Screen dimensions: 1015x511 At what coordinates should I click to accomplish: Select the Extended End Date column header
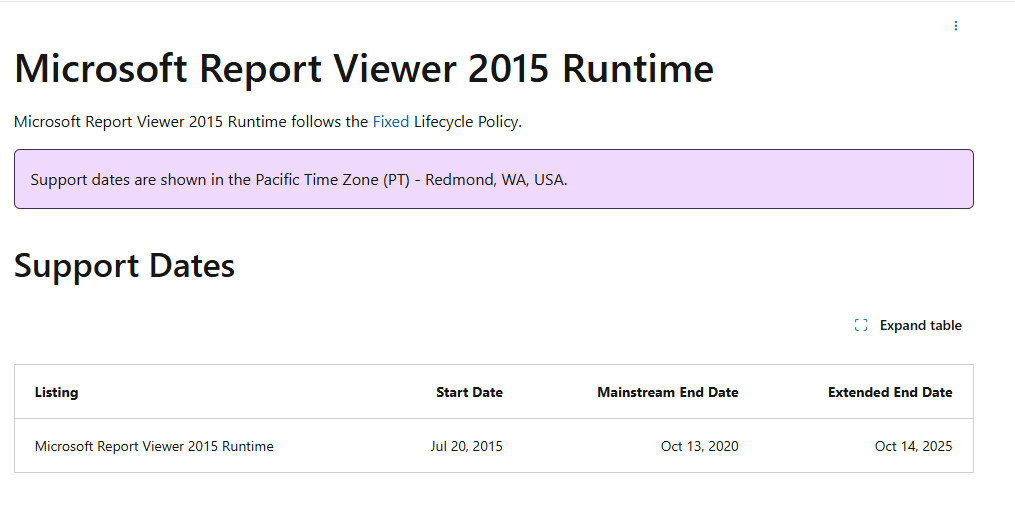890,392
